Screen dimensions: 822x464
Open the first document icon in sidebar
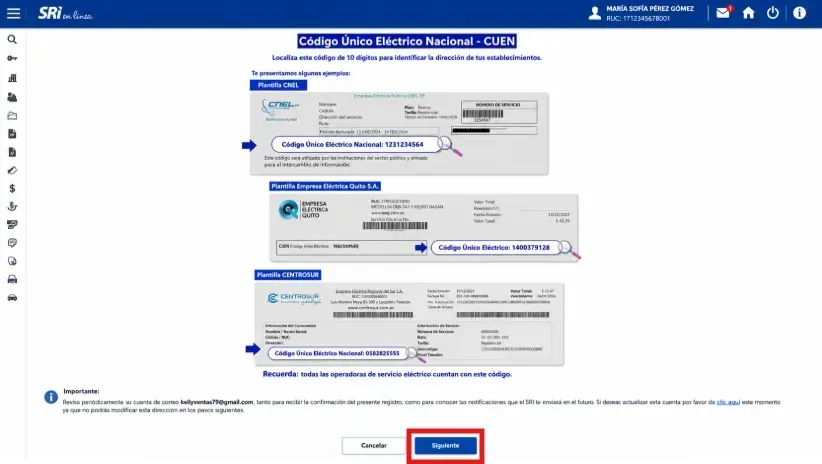(12, 134)
